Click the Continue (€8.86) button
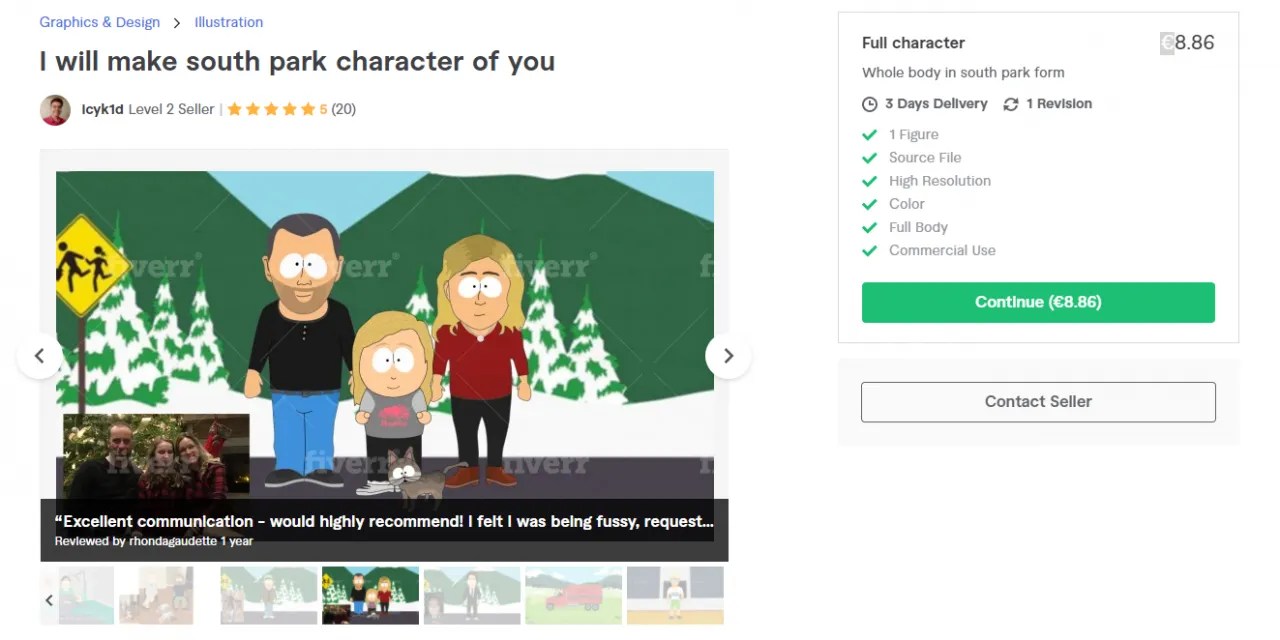Viewport: 1280px width, 640px height. click(1038, 302)
